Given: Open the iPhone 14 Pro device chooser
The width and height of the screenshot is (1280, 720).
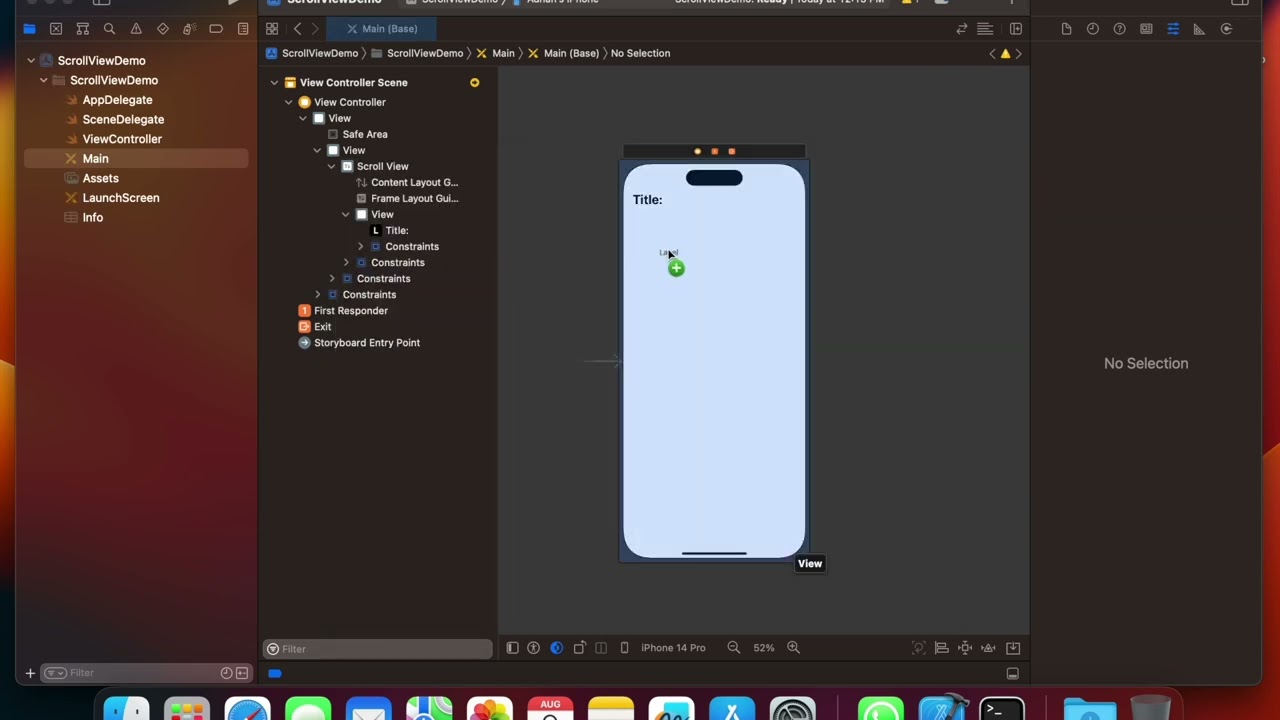Looking at the screenshot, I should pyautogui.click(x=673, y=648).
